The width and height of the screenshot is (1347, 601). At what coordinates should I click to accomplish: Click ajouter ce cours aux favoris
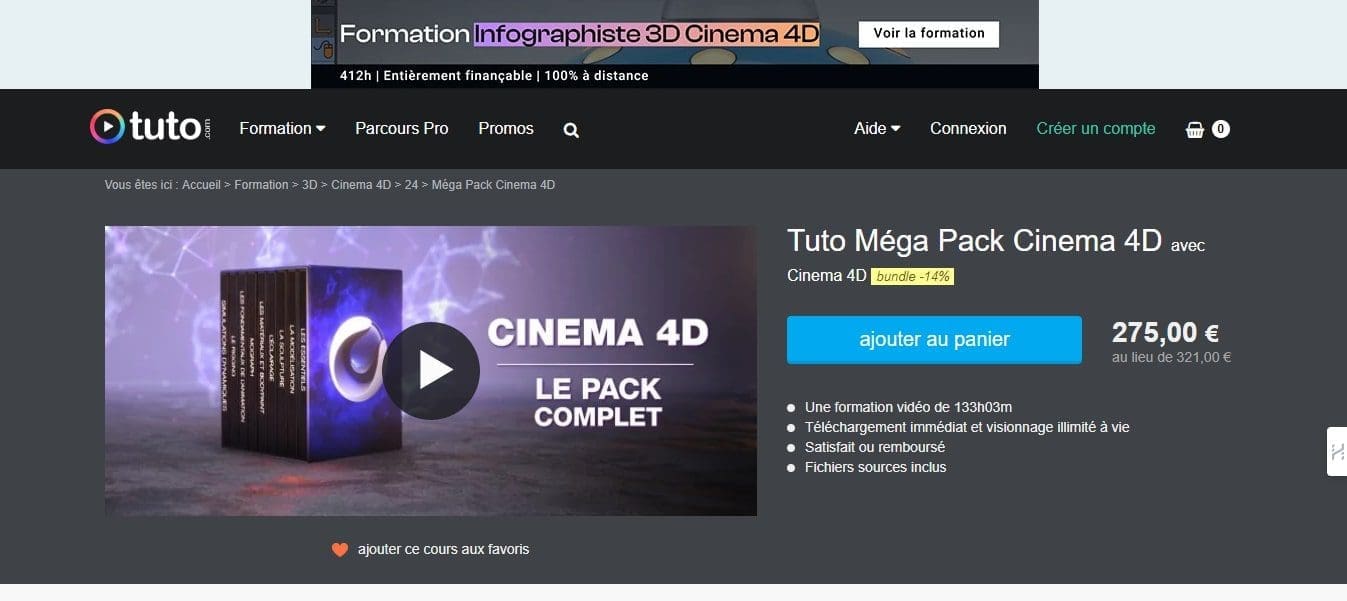(x=443, y=549)
